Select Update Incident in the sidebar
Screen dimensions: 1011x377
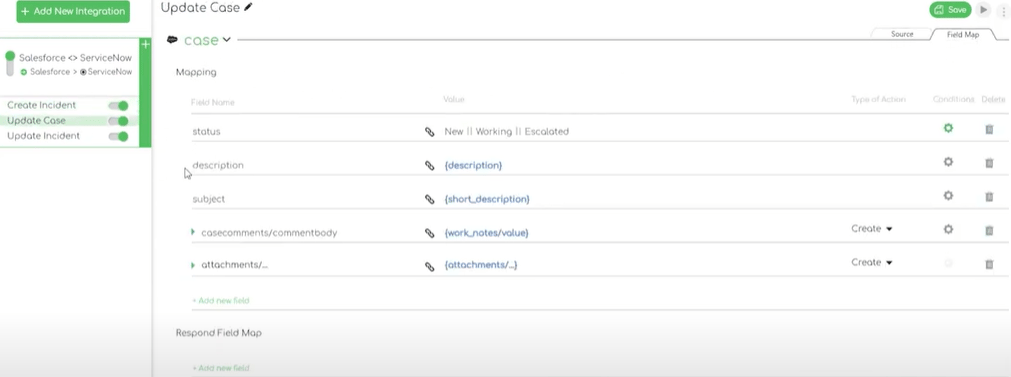[x=43, y=136]
